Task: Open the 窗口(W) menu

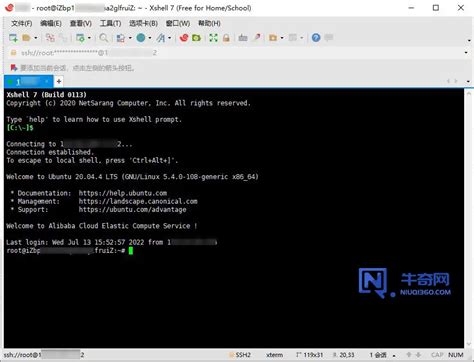Action: pyautogui.click(x=178, y=23)
